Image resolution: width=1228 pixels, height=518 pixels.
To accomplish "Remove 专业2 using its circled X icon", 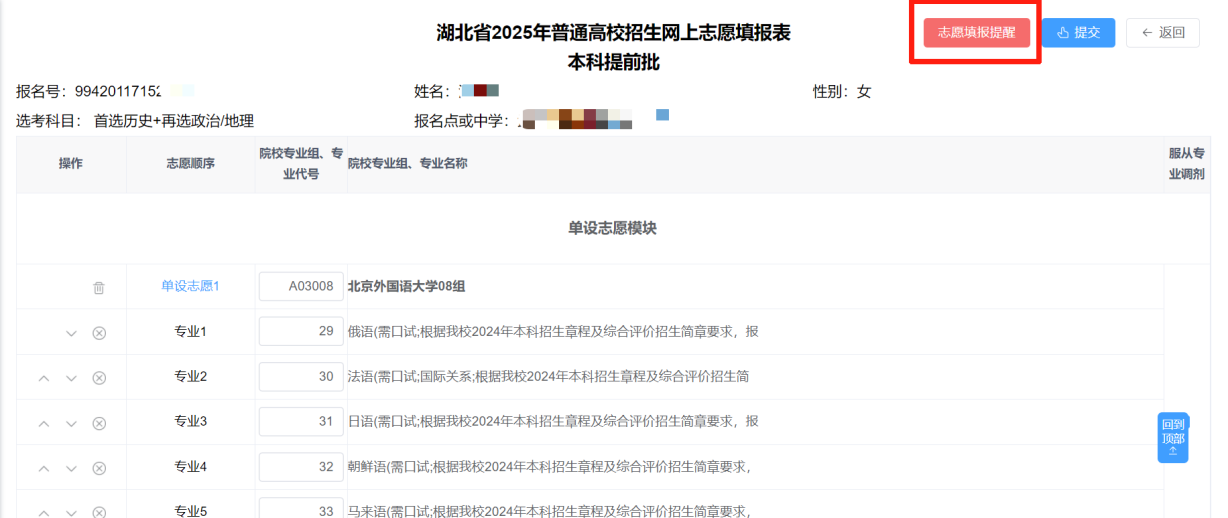I will coord(99,378).
